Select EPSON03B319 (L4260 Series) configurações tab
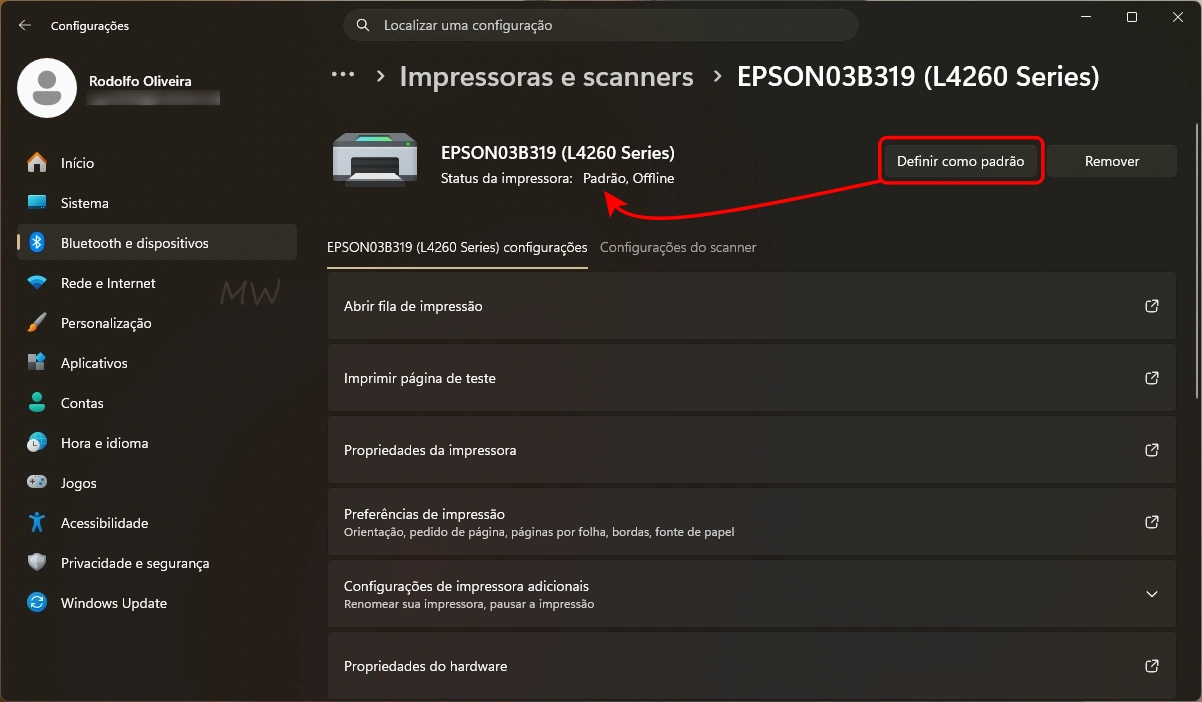This screenshot has height=702, width=1202. [457, 247]
